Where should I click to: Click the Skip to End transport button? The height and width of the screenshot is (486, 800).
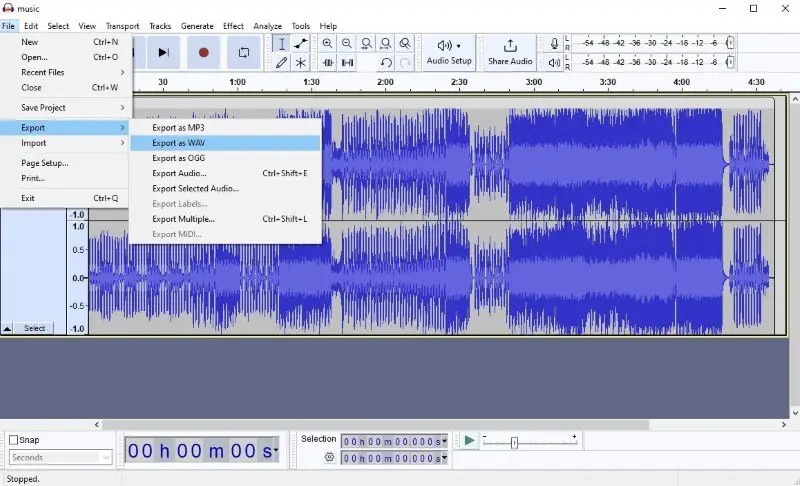coord(163,52)
